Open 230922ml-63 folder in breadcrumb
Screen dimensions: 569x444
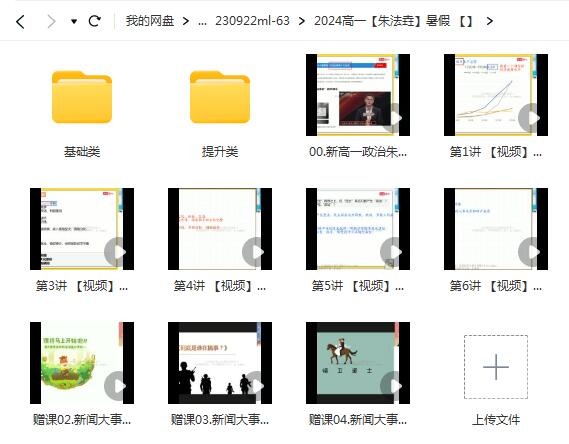252,21
